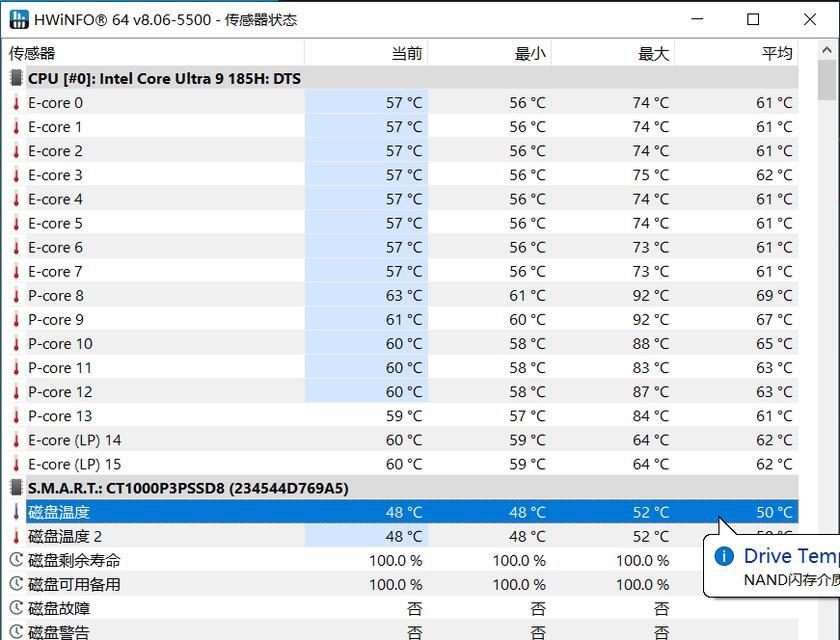The height and width of the screenshot is (640, 840).
Task: Select the CPU [#0]: Intel Core Ultra 9 185H group
Action: (164, 79)
